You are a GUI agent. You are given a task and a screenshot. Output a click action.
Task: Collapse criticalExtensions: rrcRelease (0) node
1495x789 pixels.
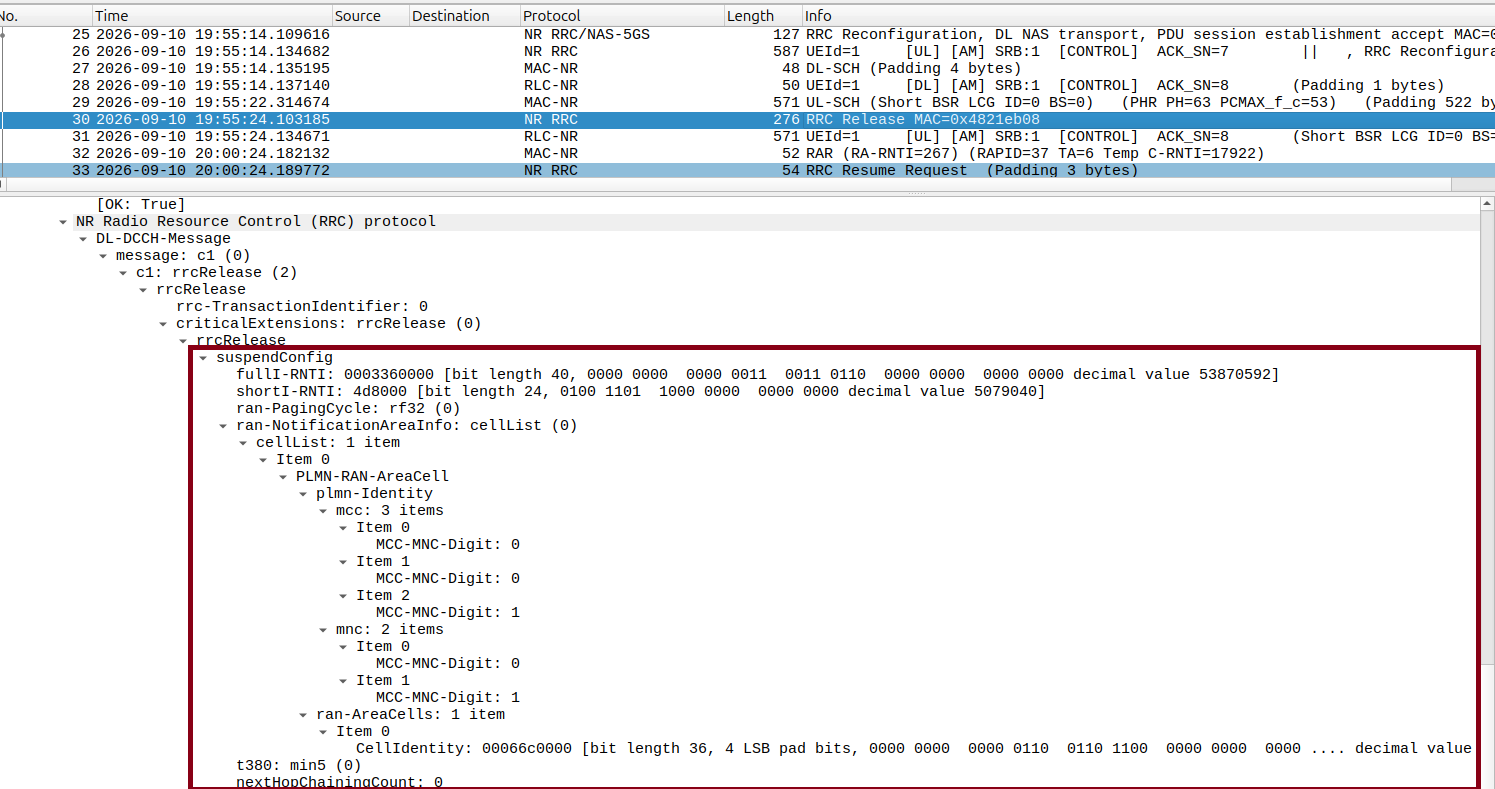point(164,324)
